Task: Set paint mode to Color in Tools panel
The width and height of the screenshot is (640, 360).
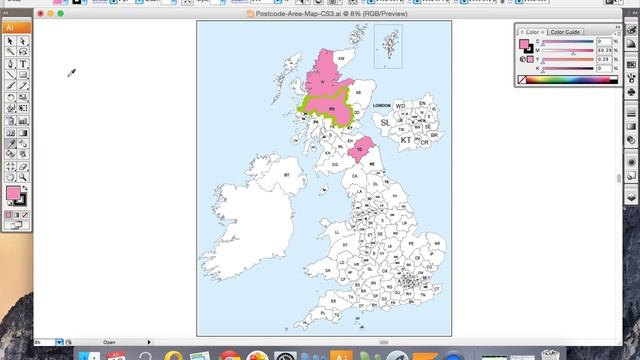Action: point(9,215)
